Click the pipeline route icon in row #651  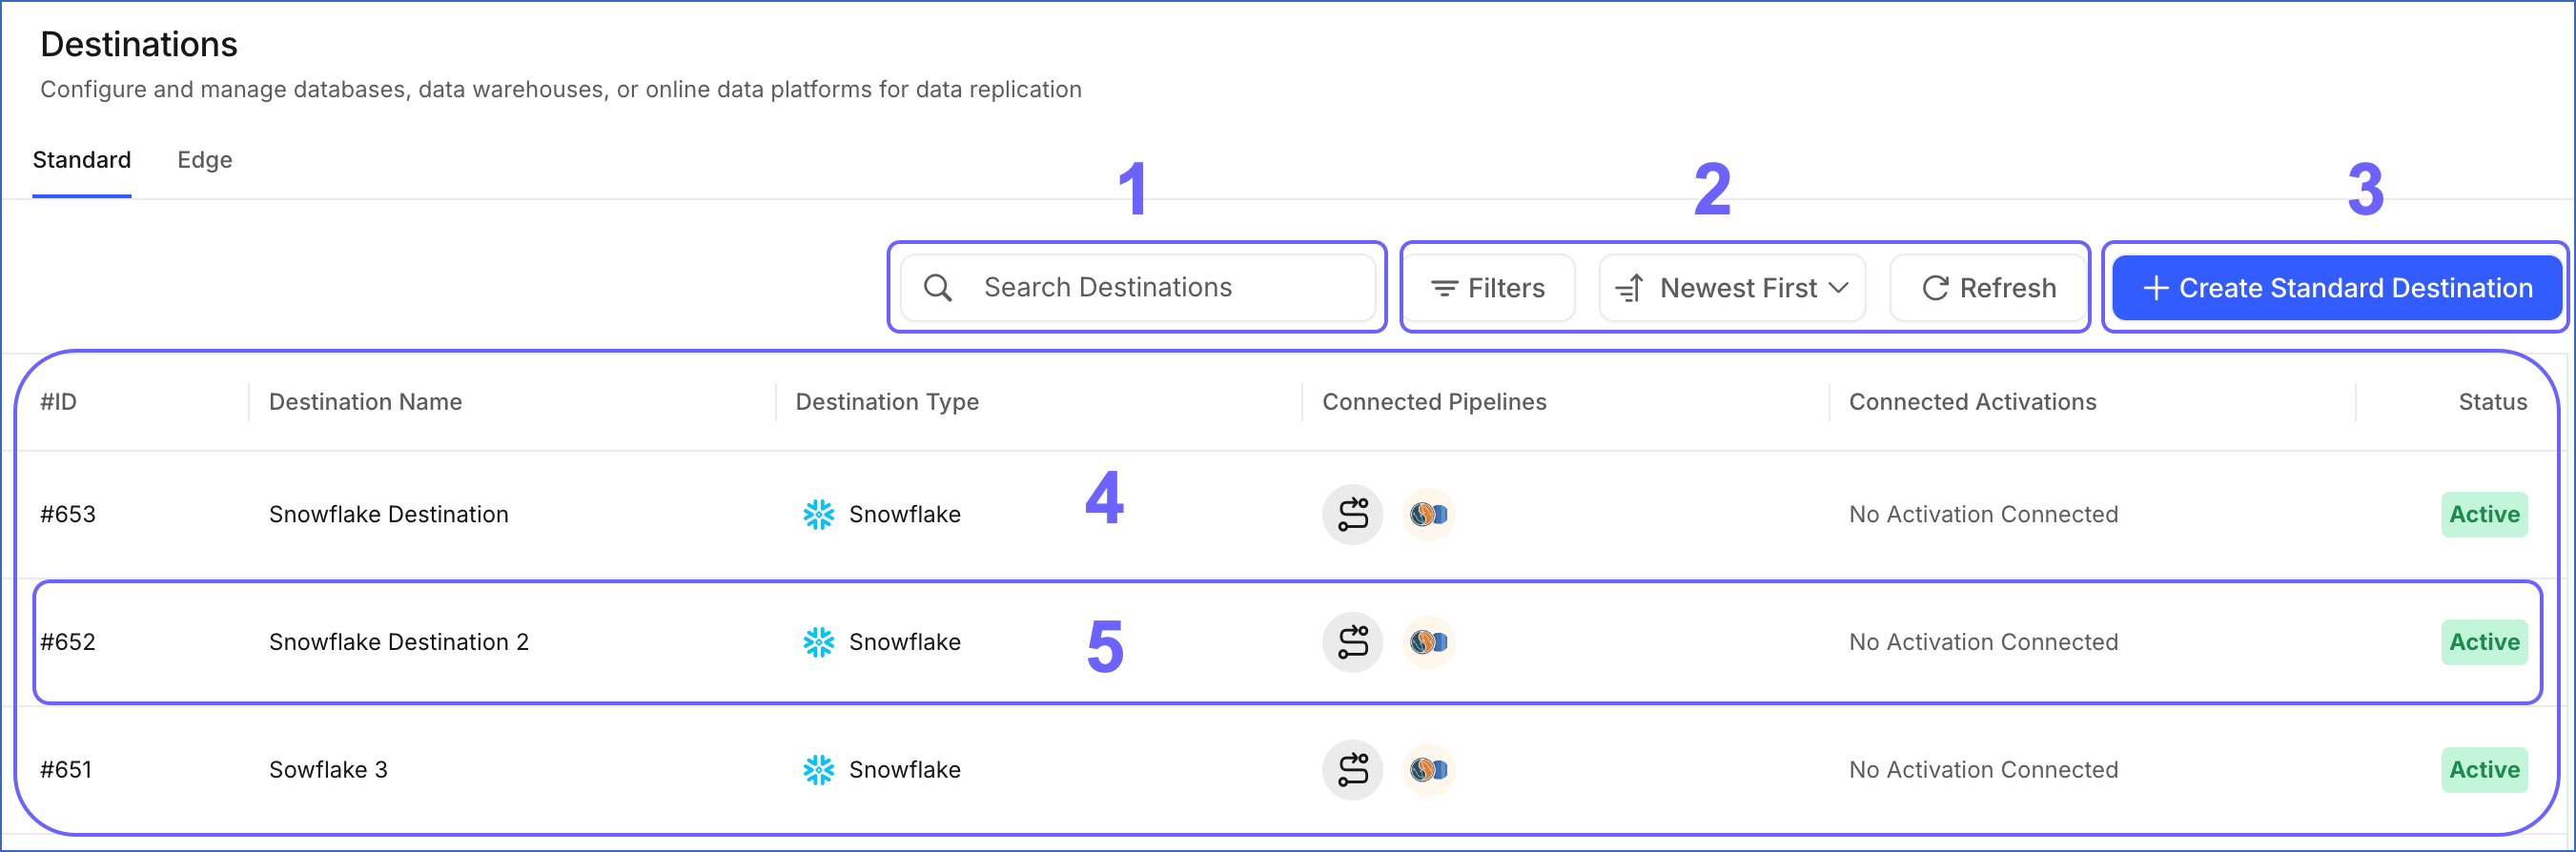click(1352, 770)
